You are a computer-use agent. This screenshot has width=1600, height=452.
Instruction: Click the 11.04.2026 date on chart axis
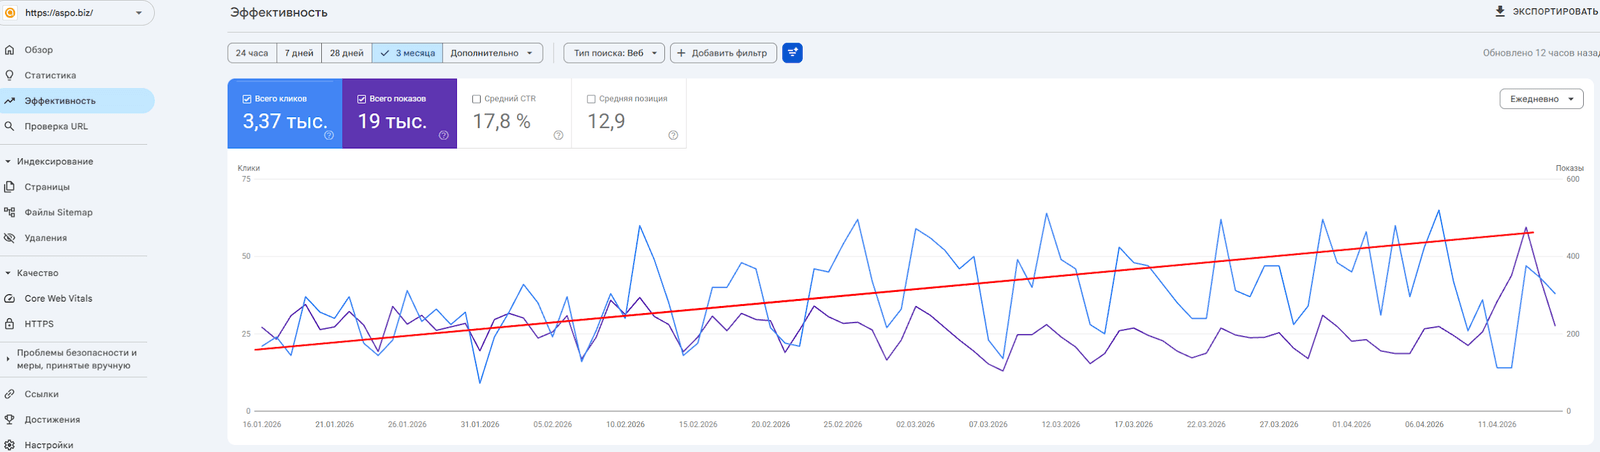point(1497,425)
